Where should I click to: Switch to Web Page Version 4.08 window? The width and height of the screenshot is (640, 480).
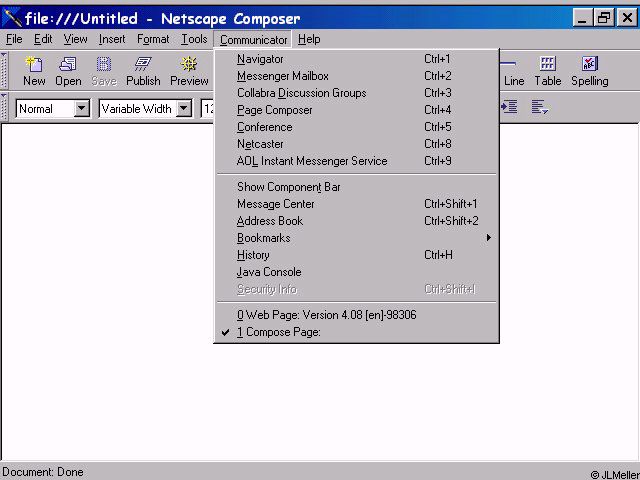click(x=356, y=315)
